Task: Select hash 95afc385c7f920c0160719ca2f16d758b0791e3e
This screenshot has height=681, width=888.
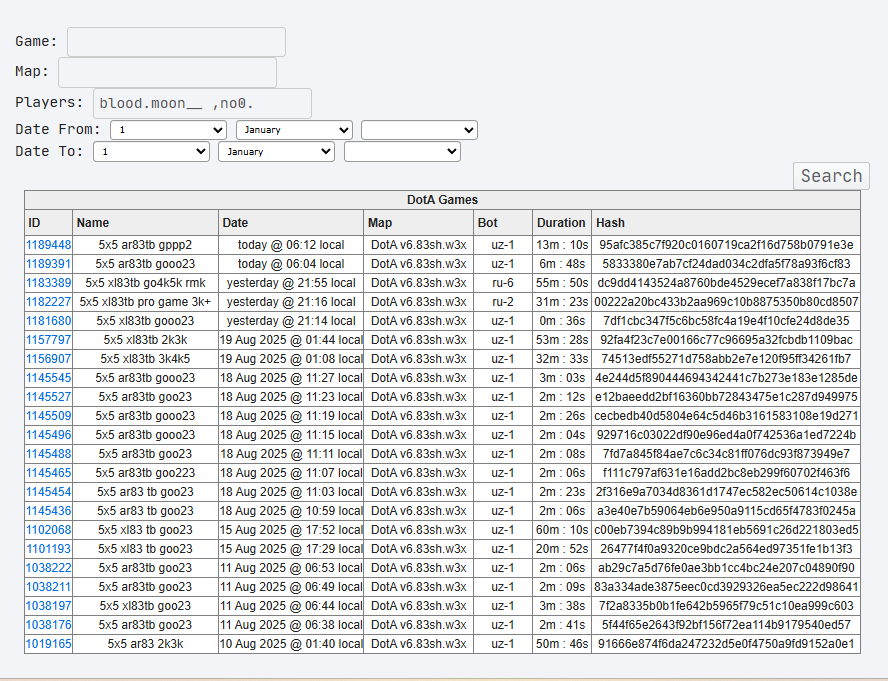Action: [726, 245]
